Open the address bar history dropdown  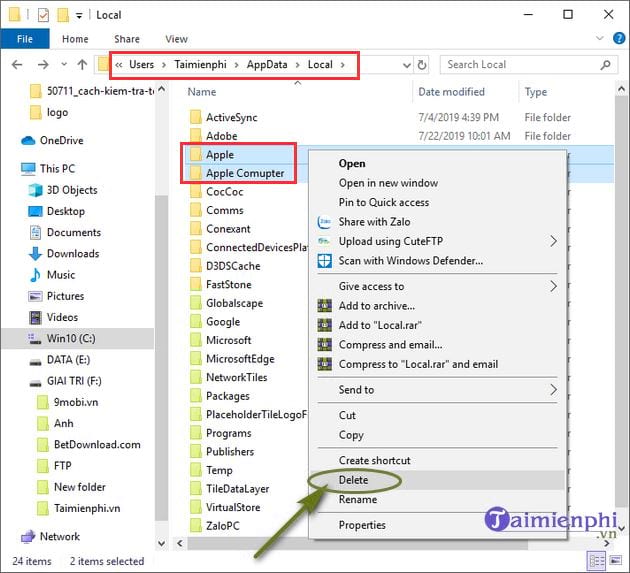pos(407,65)
